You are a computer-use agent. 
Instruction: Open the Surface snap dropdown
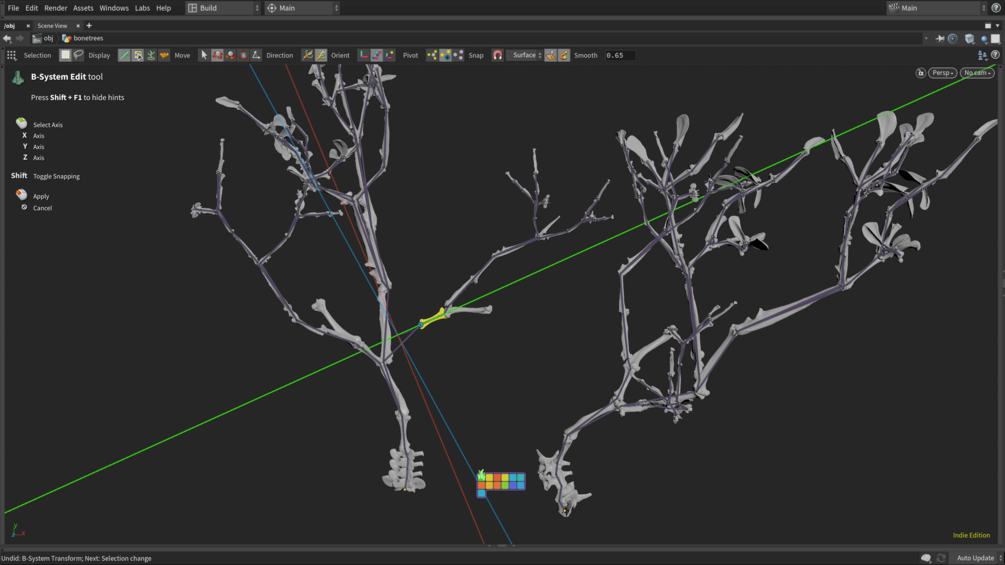tap(524, 56)
